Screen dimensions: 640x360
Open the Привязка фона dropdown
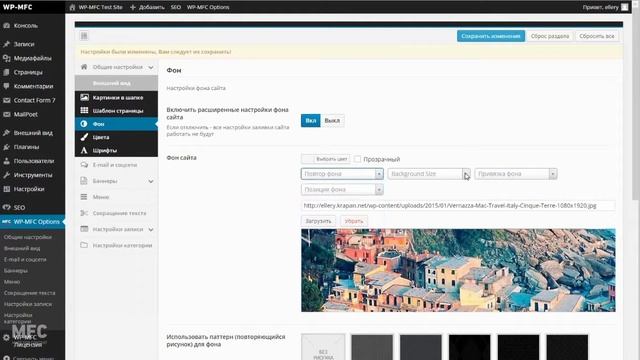coord(516,174)
